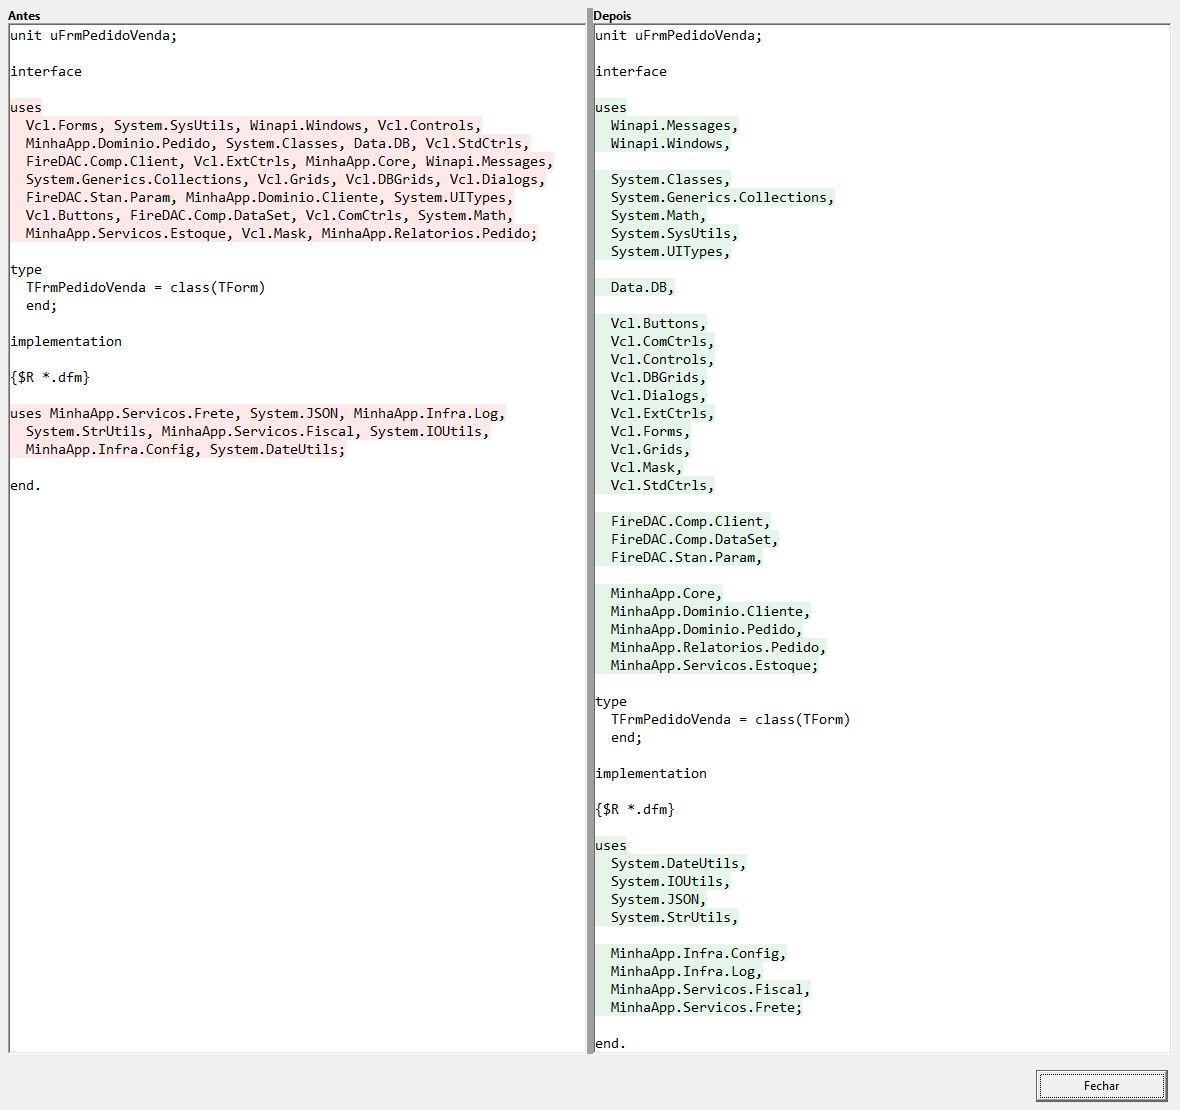Screen dimensions: 1180x1110
Task: Click the line starting "FireDAC.Stan.Param, MinhaApp.Dominio.Cliente"
Action: pos(269,198)
